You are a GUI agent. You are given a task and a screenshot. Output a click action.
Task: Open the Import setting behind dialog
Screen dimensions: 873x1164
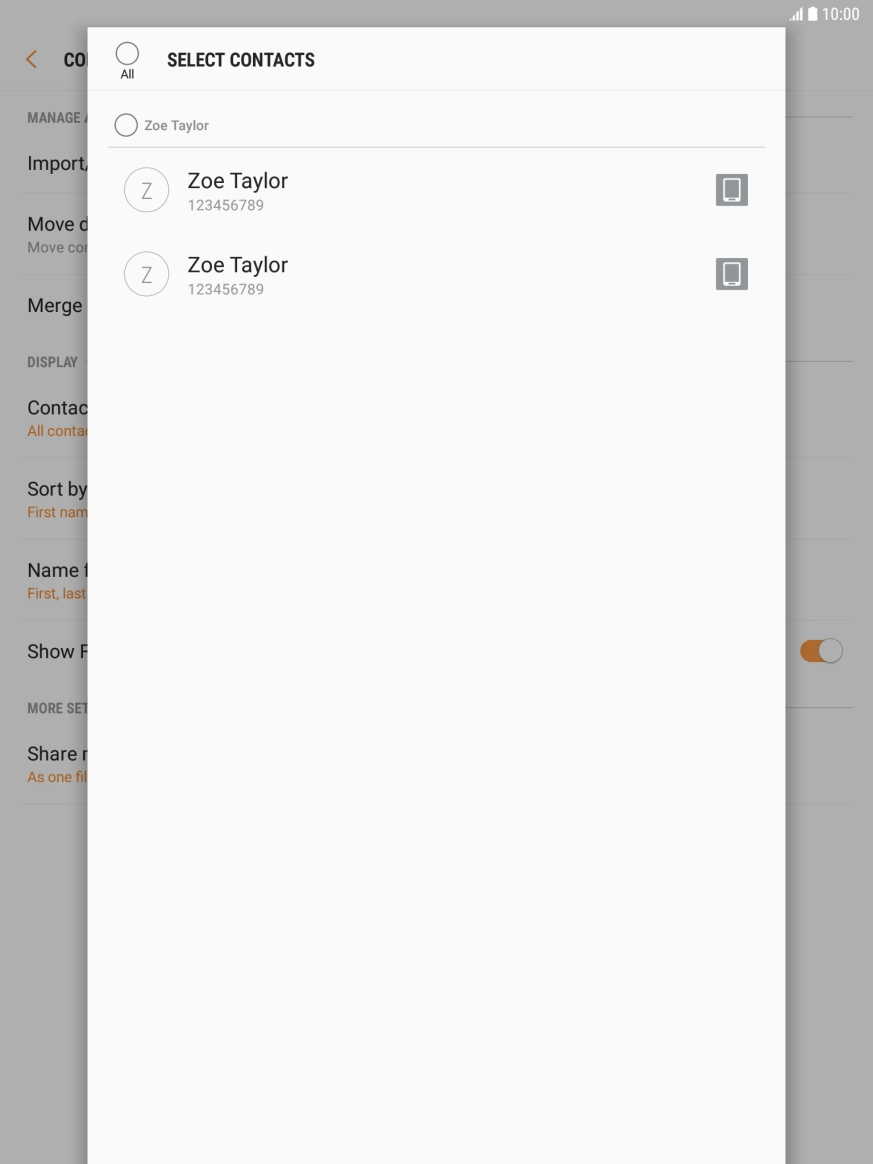pos(57,163)
